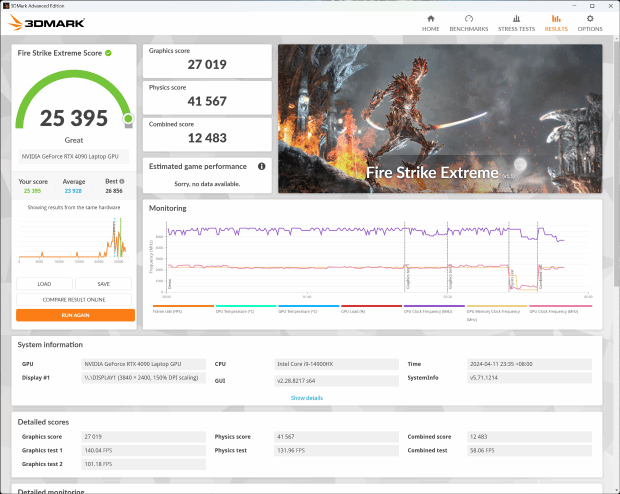Viewport: 620px width, 494px height.
Task: Click the LOAD button
Action: click(x=44, y=284)
